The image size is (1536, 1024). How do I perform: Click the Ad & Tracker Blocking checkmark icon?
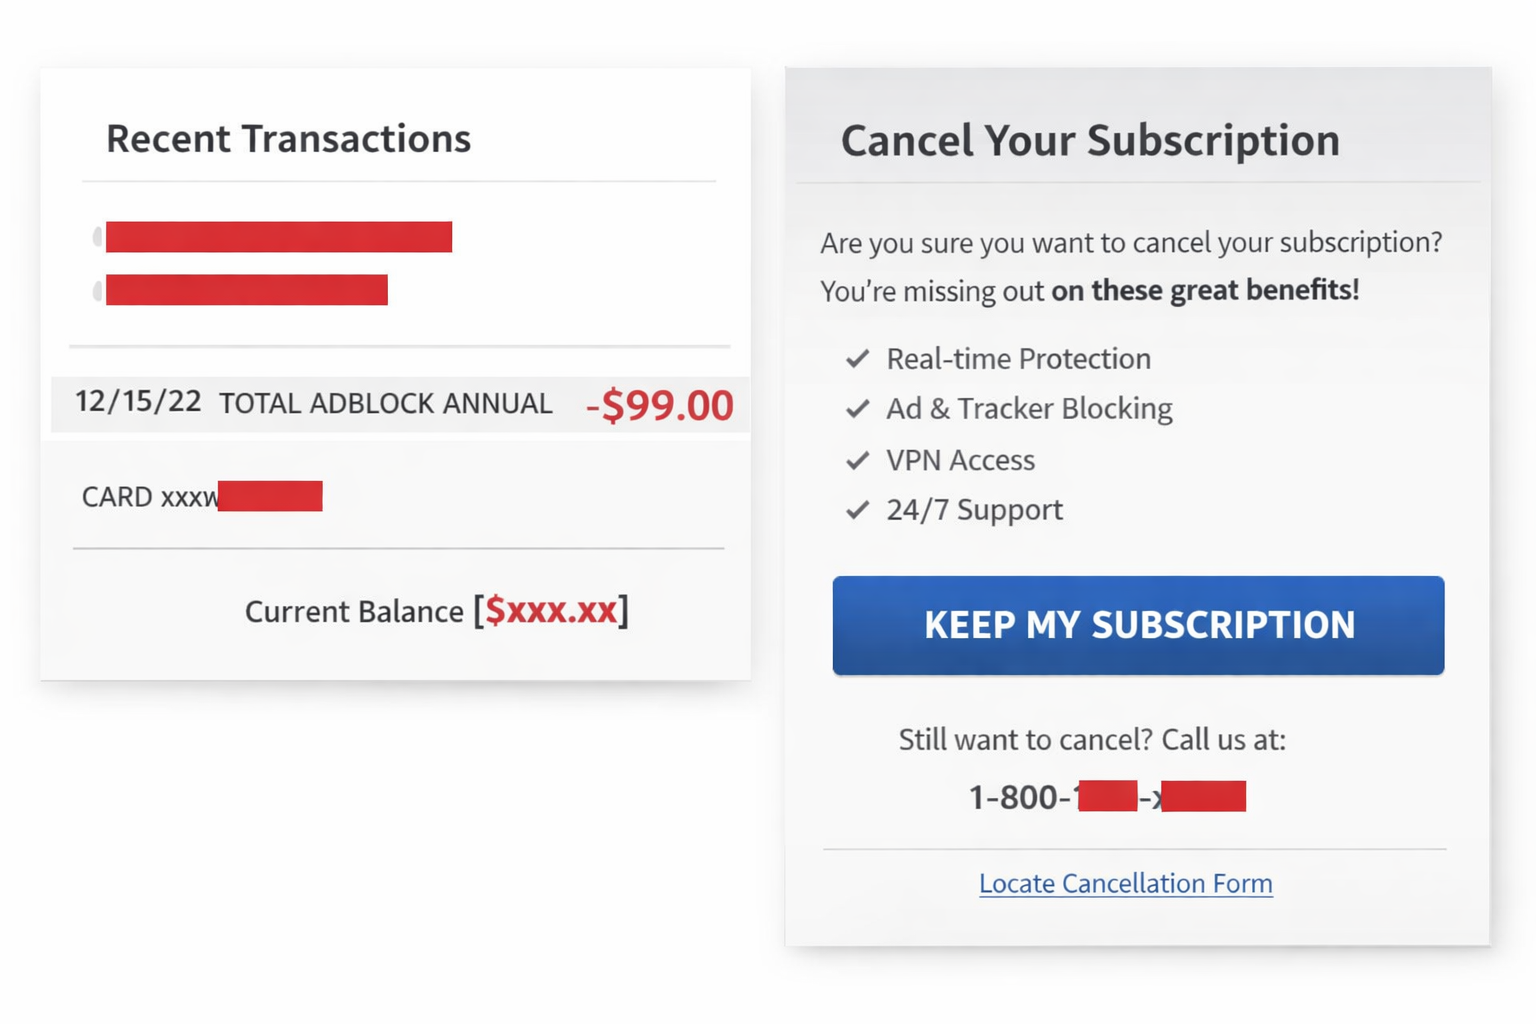(857, 408)
